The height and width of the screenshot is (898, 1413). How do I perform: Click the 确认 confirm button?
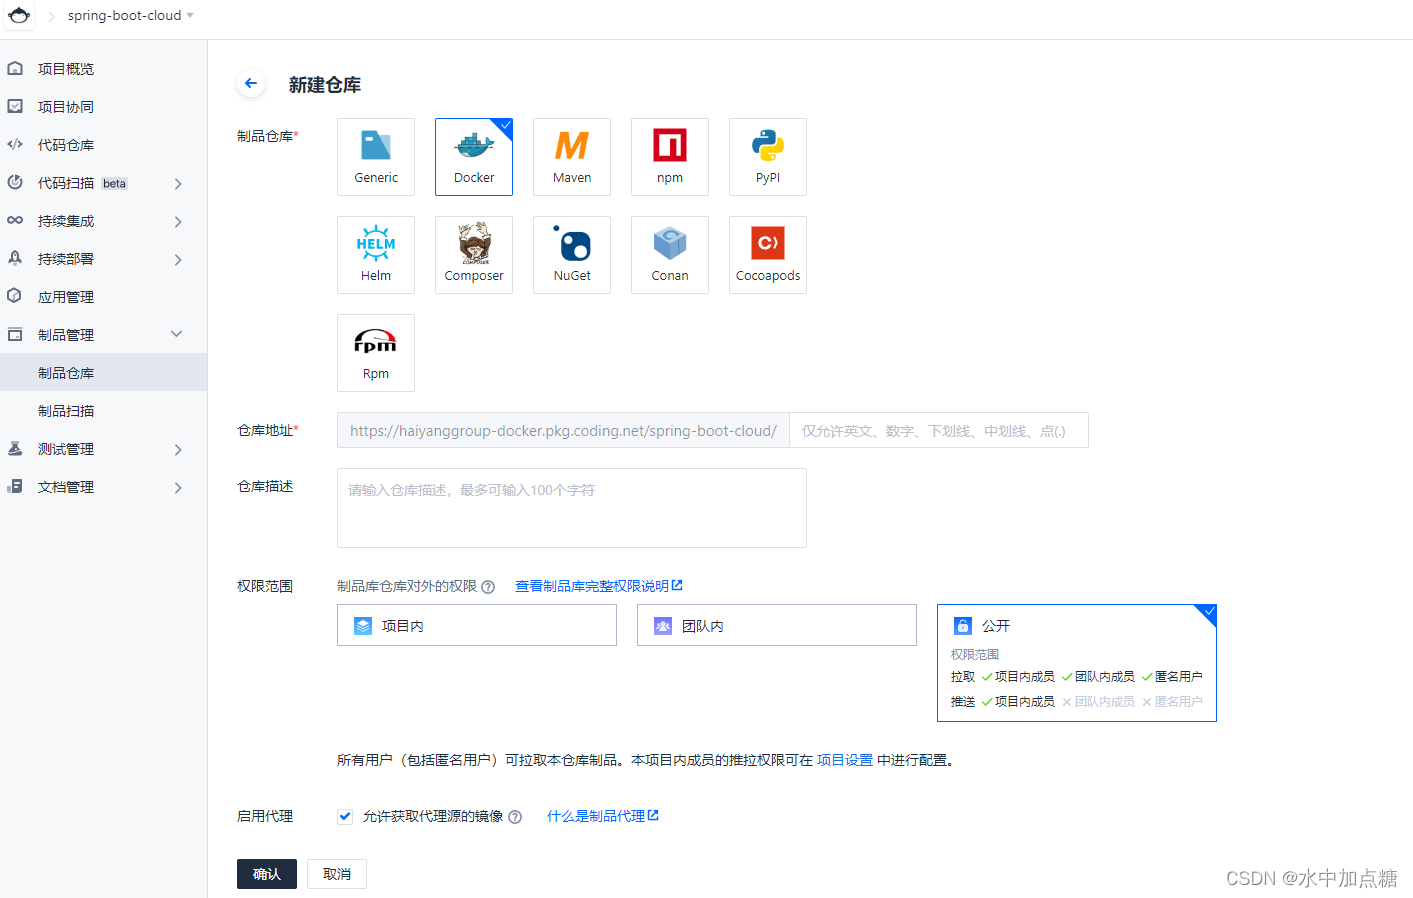coord(267,874)
